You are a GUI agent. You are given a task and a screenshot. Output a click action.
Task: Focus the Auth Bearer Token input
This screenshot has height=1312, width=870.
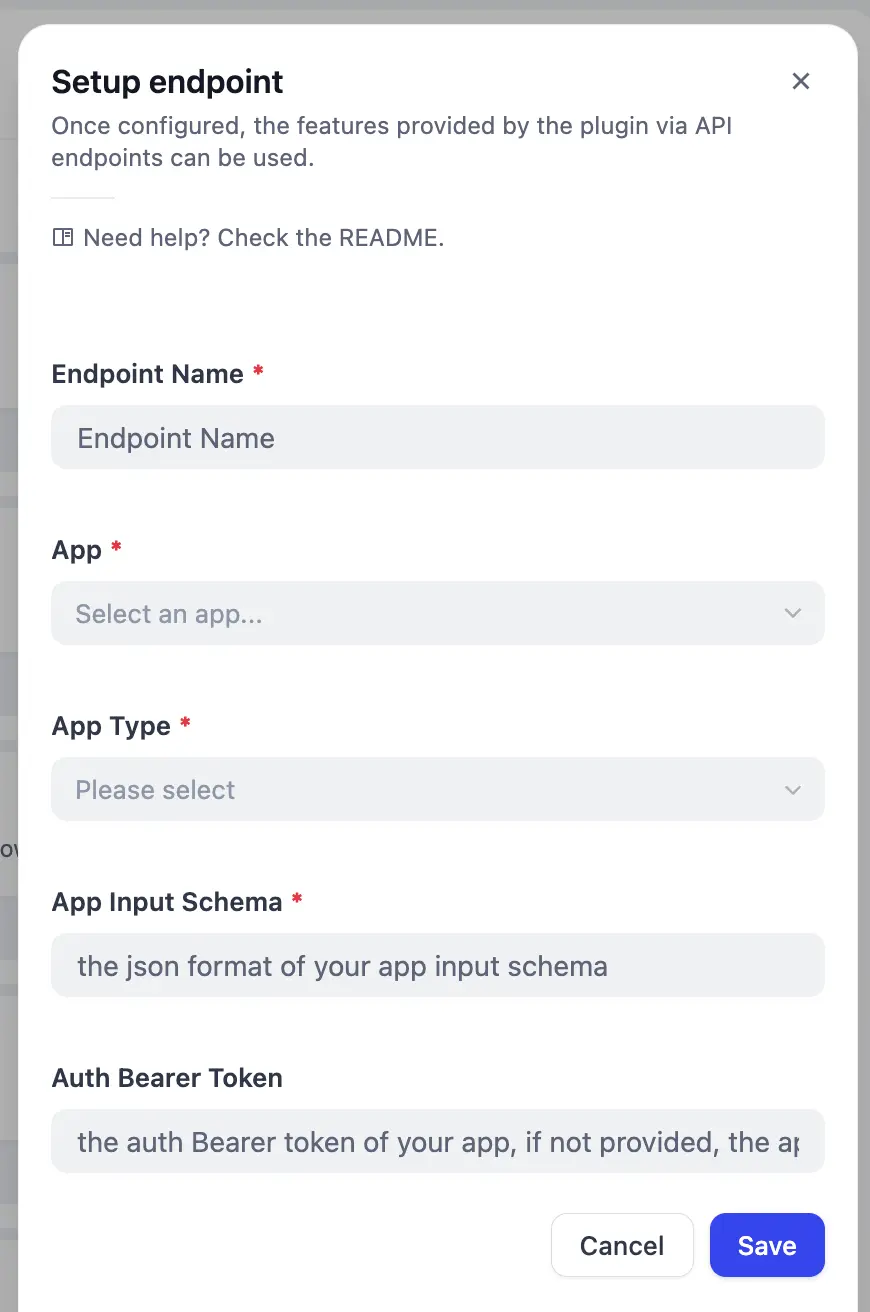click(437, 1142)
